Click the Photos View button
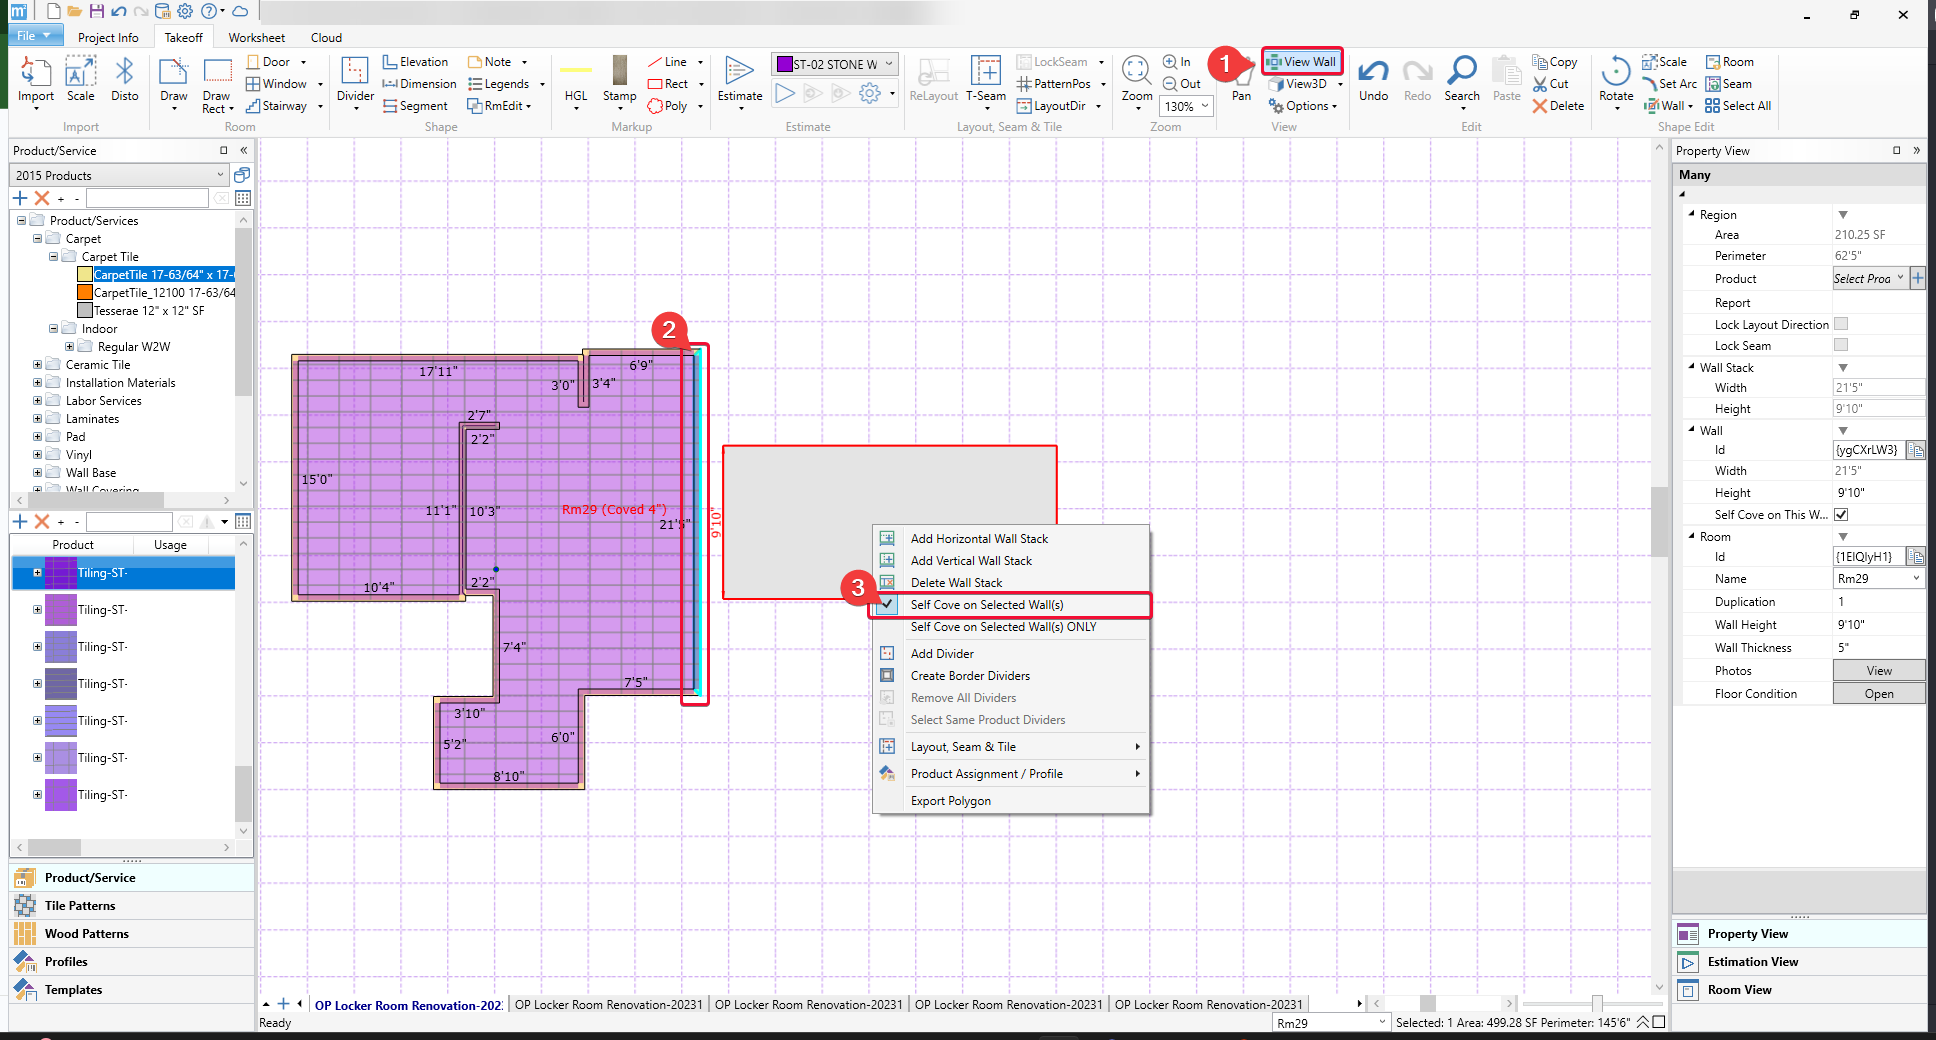The height and width of the screenshot is (1040, 1936). [x=1878, y=671]
